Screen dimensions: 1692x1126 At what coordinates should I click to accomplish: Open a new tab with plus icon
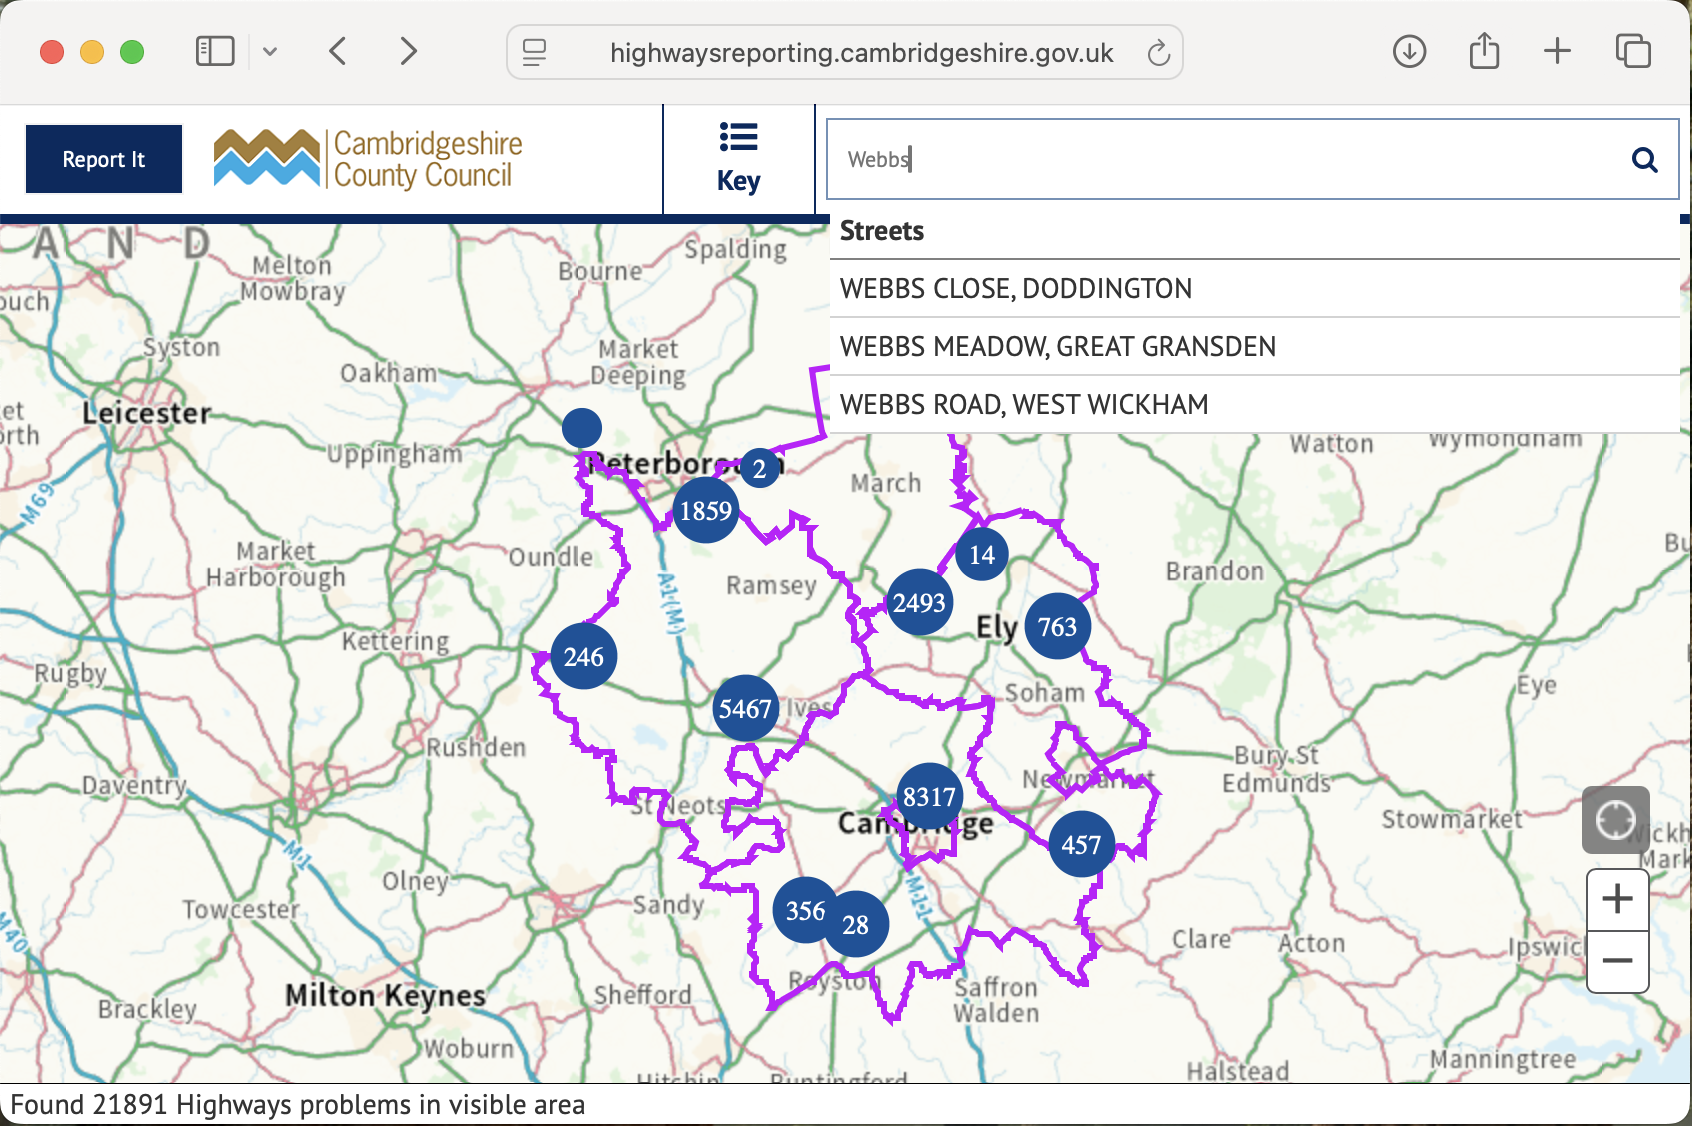1557,51
